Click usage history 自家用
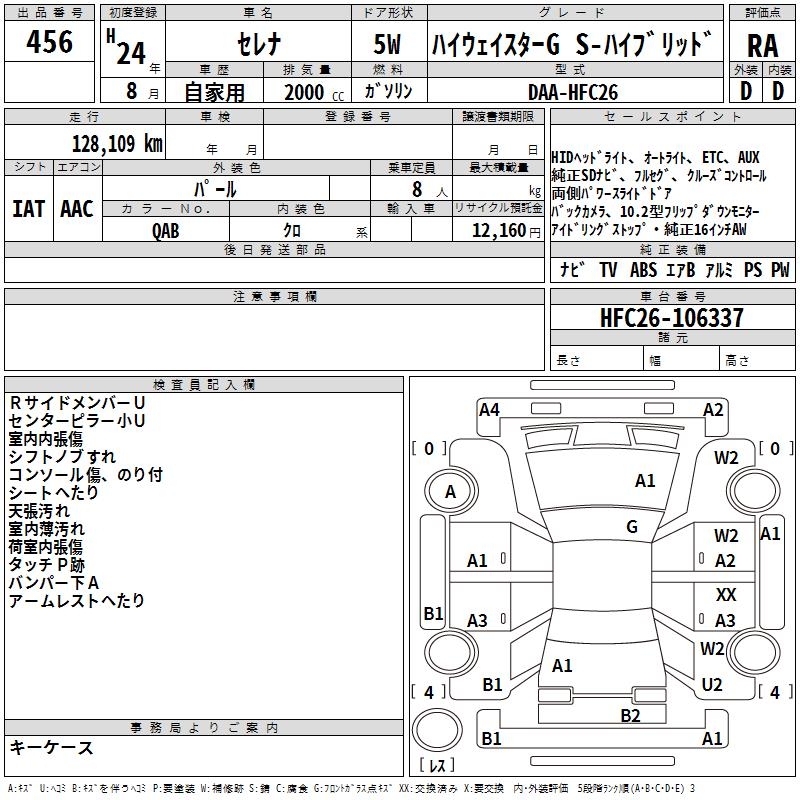This screenshot has width=800, height=800. (x=214, y=92)
